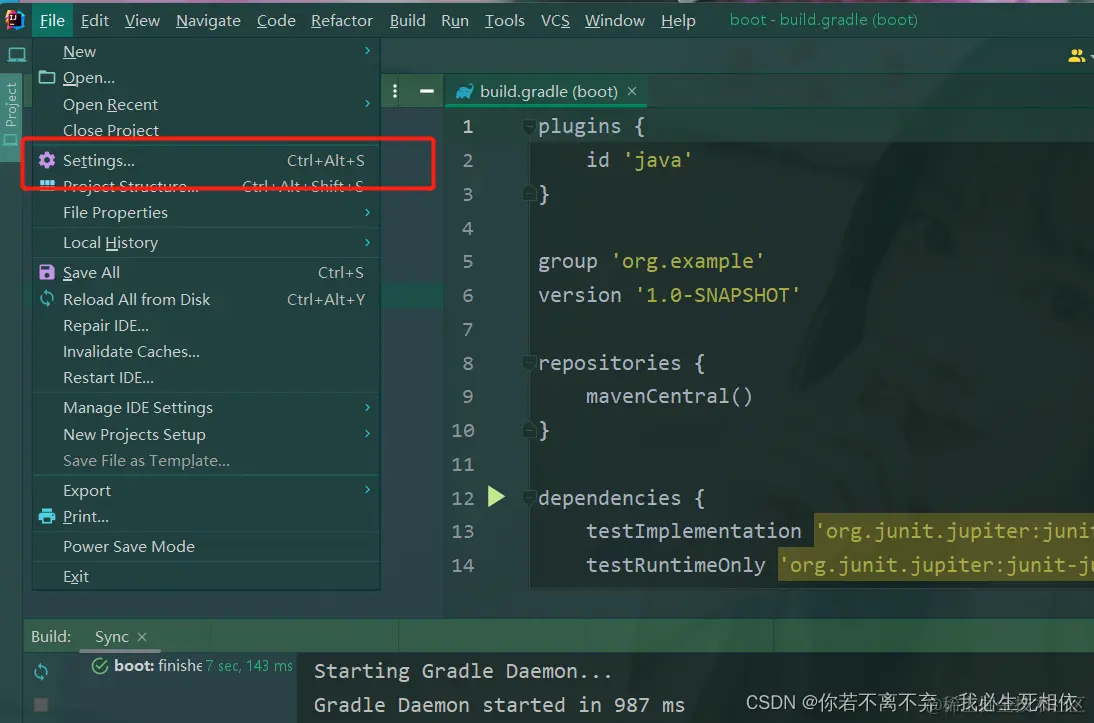
Task: Choose Repair IDE...
Action: pos(206,326)
